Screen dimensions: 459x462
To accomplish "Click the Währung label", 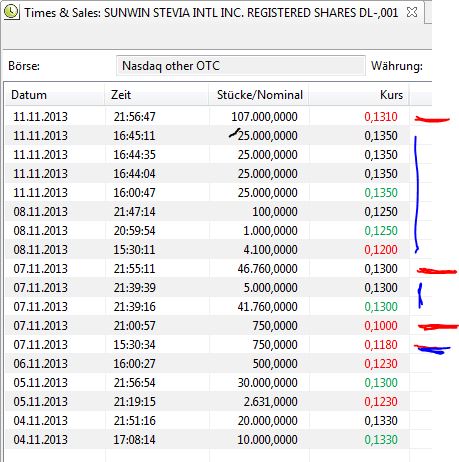I will coord(397,66).
